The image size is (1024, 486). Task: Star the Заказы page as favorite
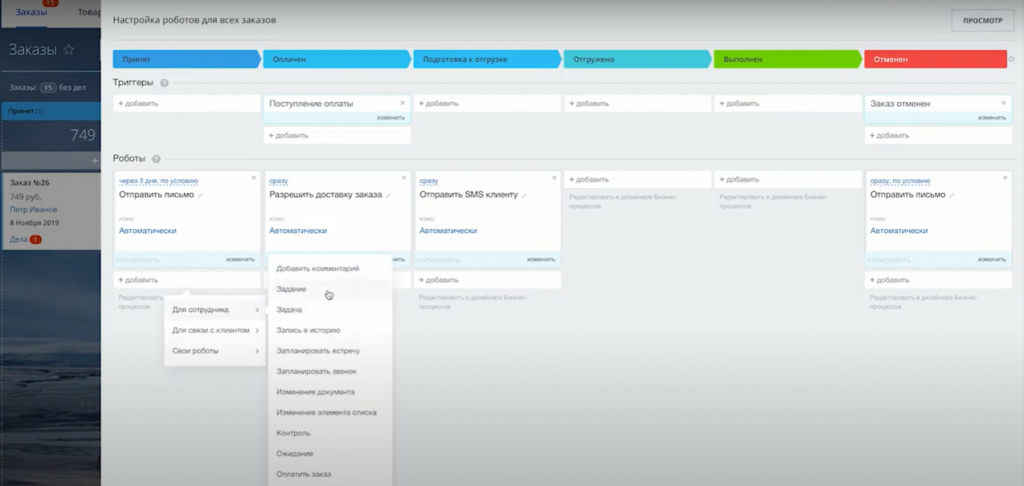69,50
